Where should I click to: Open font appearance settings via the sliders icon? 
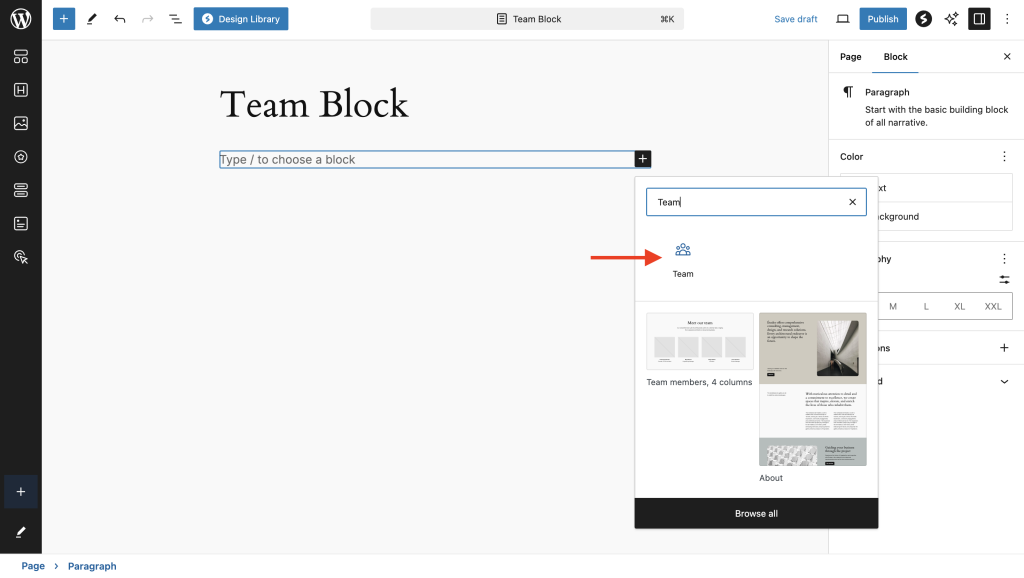point(1004,280)
